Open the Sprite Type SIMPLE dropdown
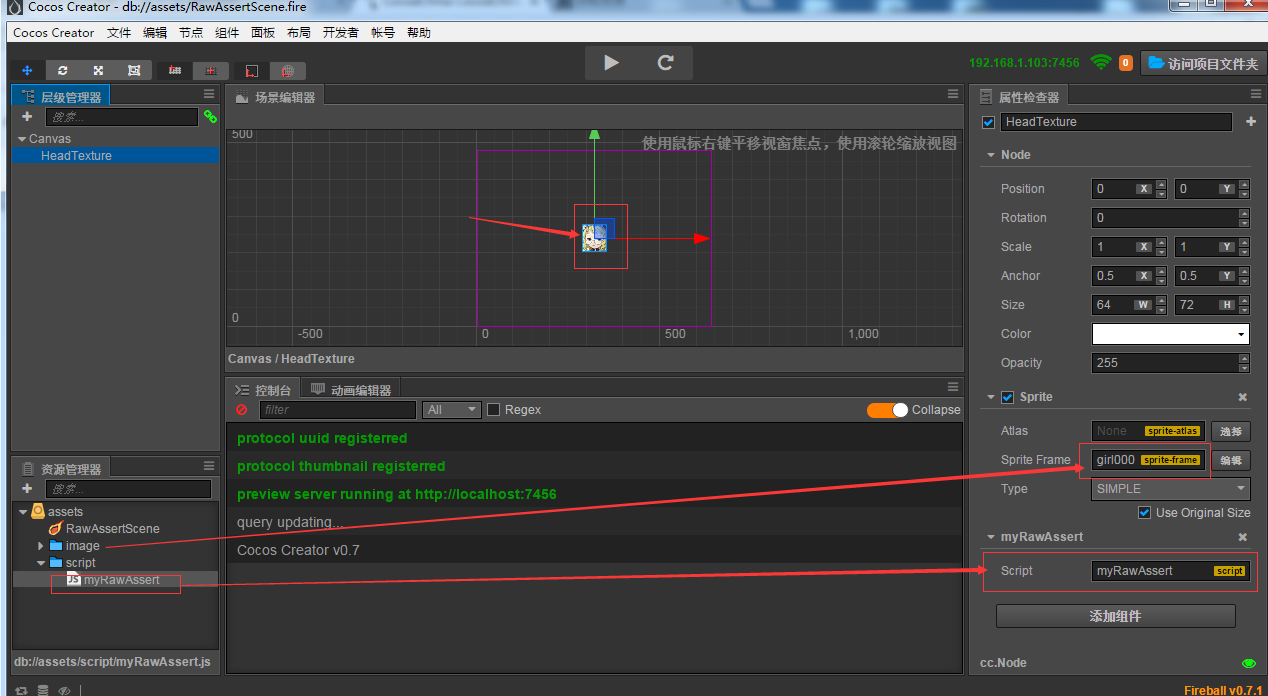 pos(1171,489)
